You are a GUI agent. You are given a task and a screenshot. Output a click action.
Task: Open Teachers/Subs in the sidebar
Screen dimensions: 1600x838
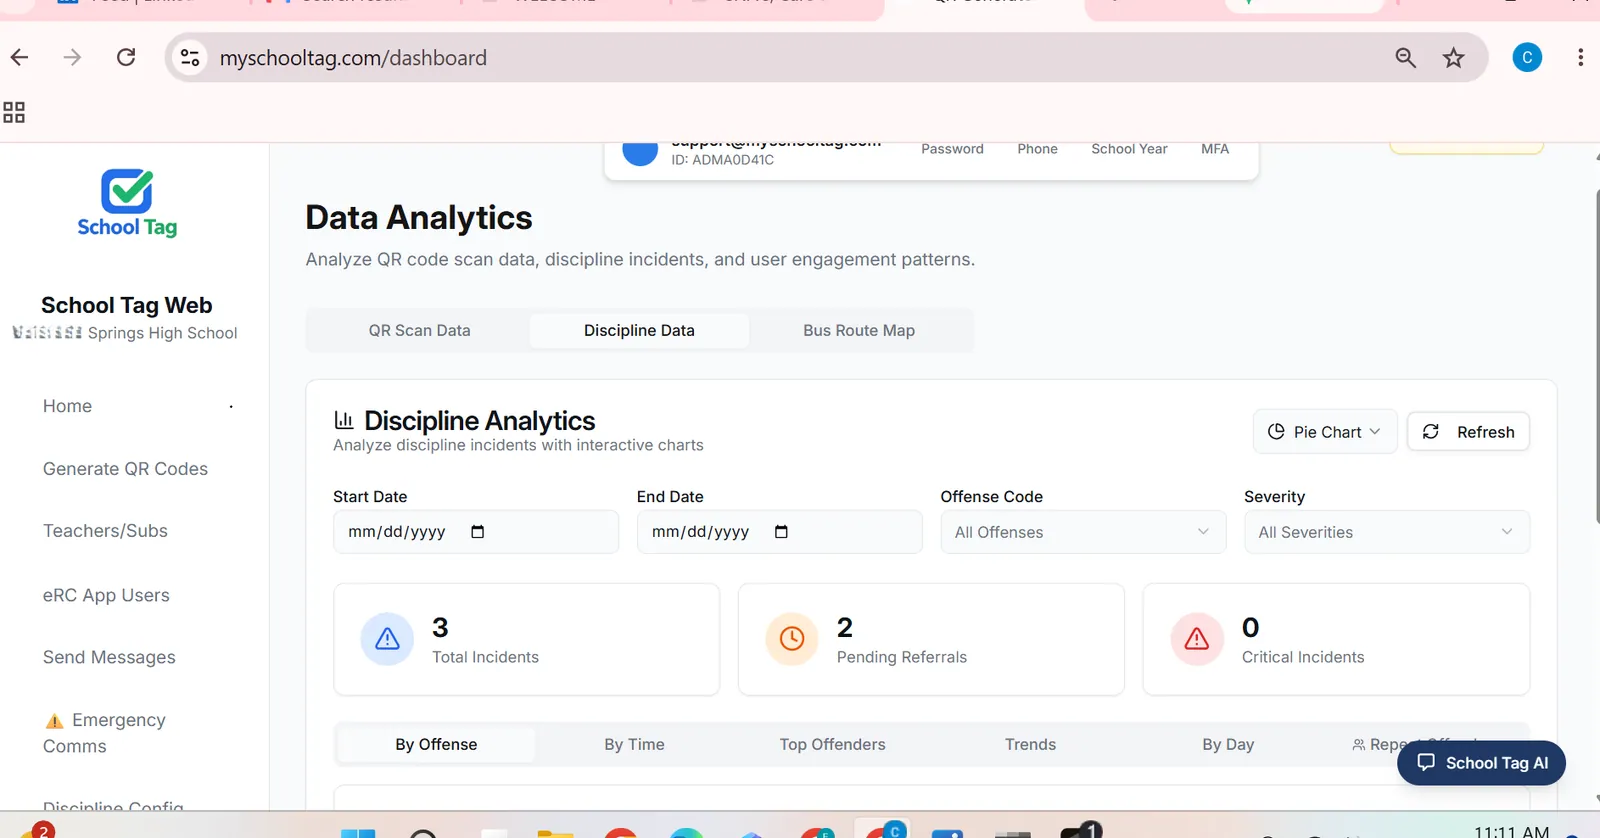point(105,531)
